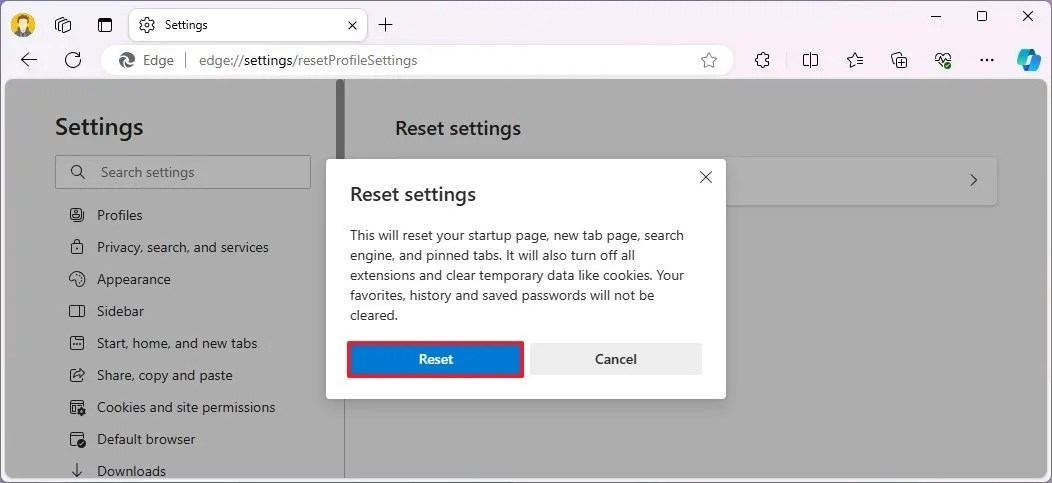Click the Default browser icon
The image size is (1052, 483).
coord(78,439)
